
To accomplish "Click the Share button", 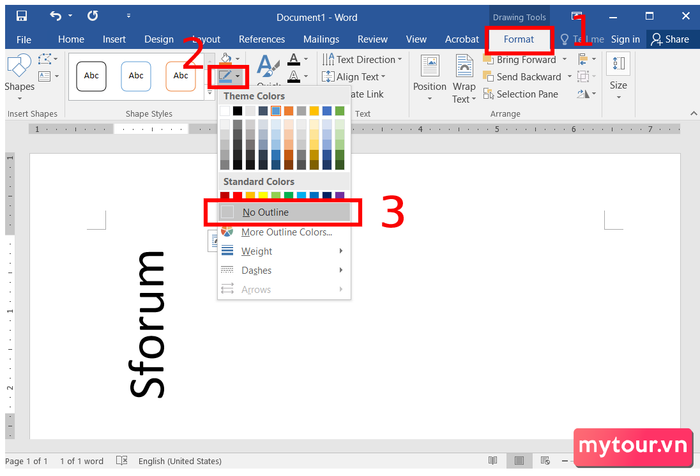I will pos(670,39).
